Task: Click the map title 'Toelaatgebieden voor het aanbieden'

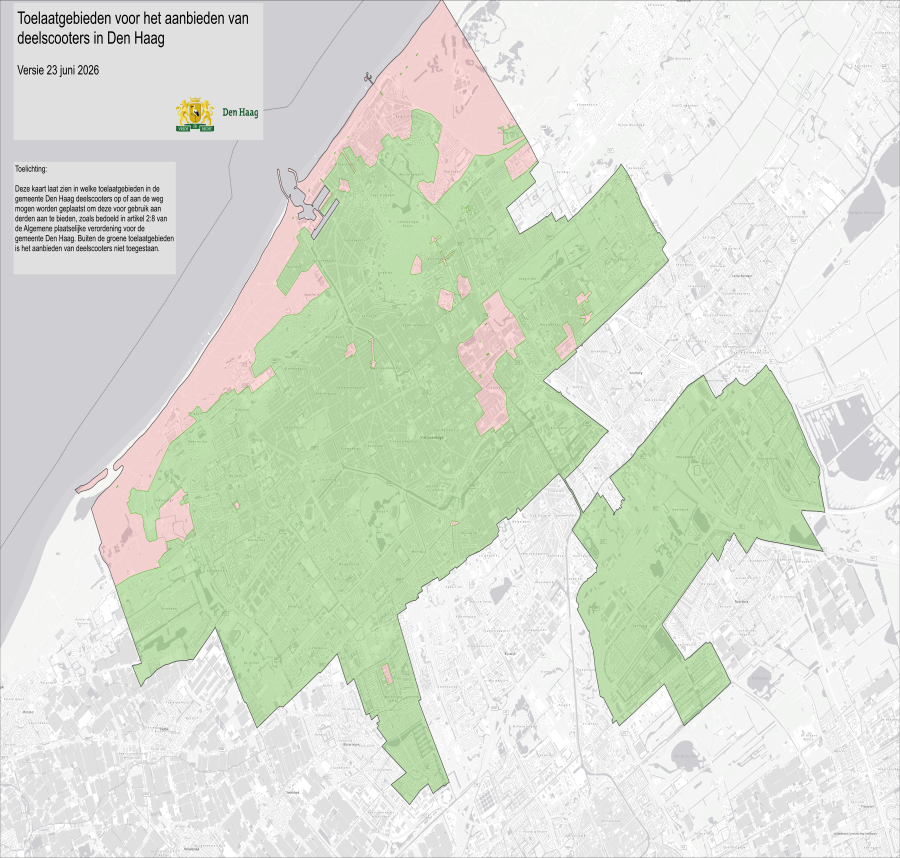Action: click(133, 18)
